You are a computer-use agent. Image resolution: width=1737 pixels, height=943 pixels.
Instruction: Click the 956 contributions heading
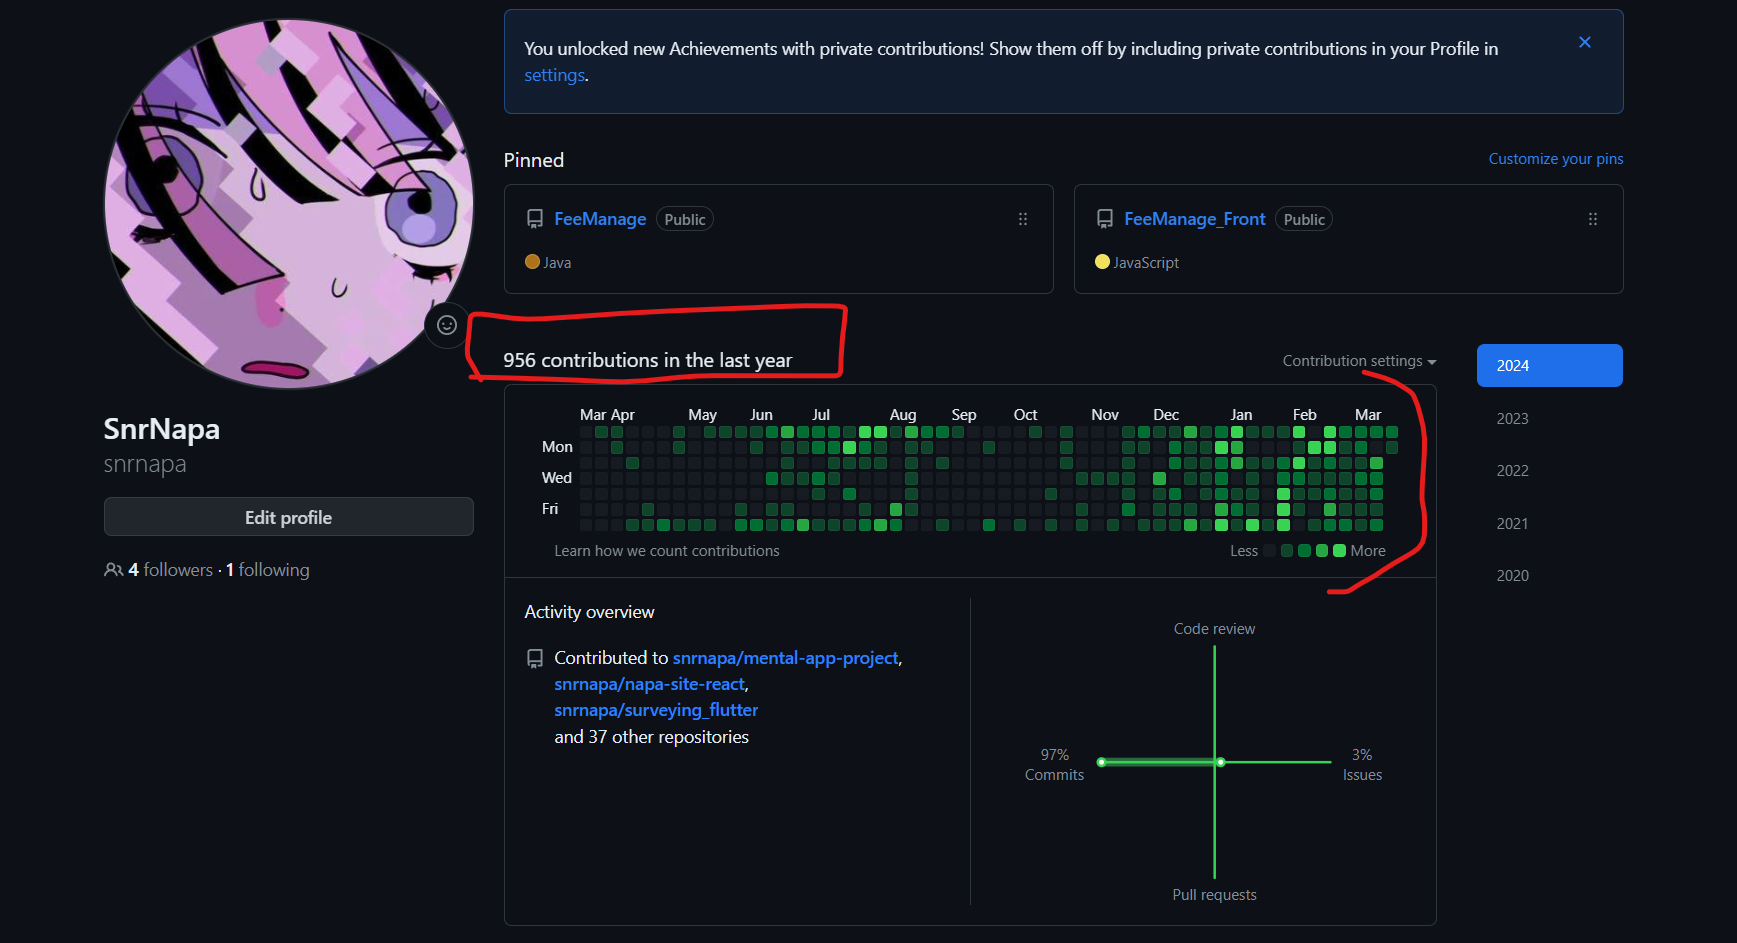[648, 360]
